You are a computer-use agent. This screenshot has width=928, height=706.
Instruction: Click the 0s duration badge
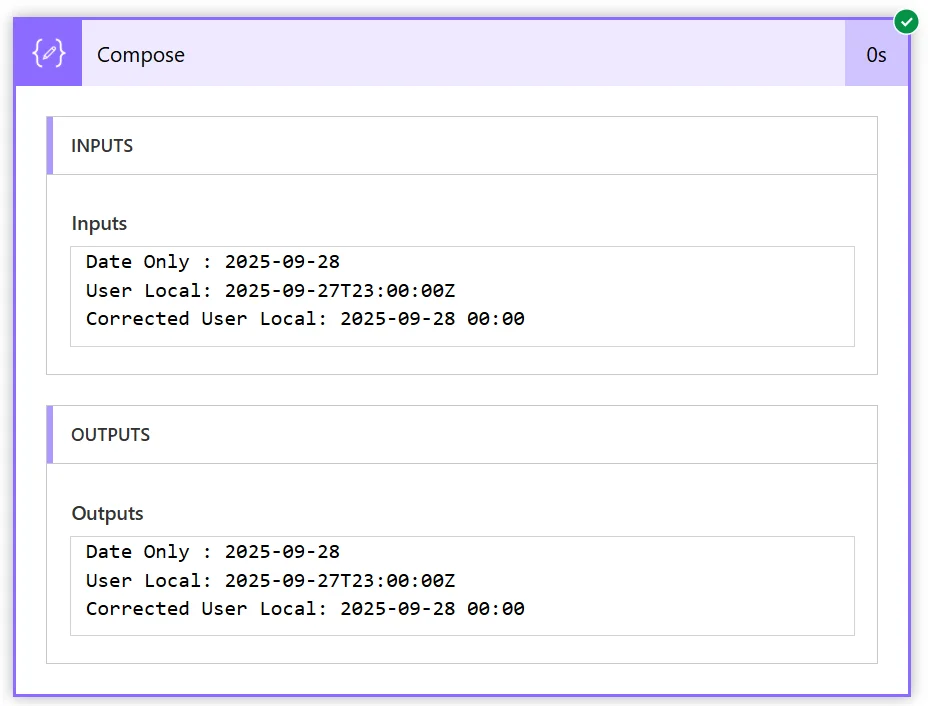pyautogui.click(x=876, y=54)
